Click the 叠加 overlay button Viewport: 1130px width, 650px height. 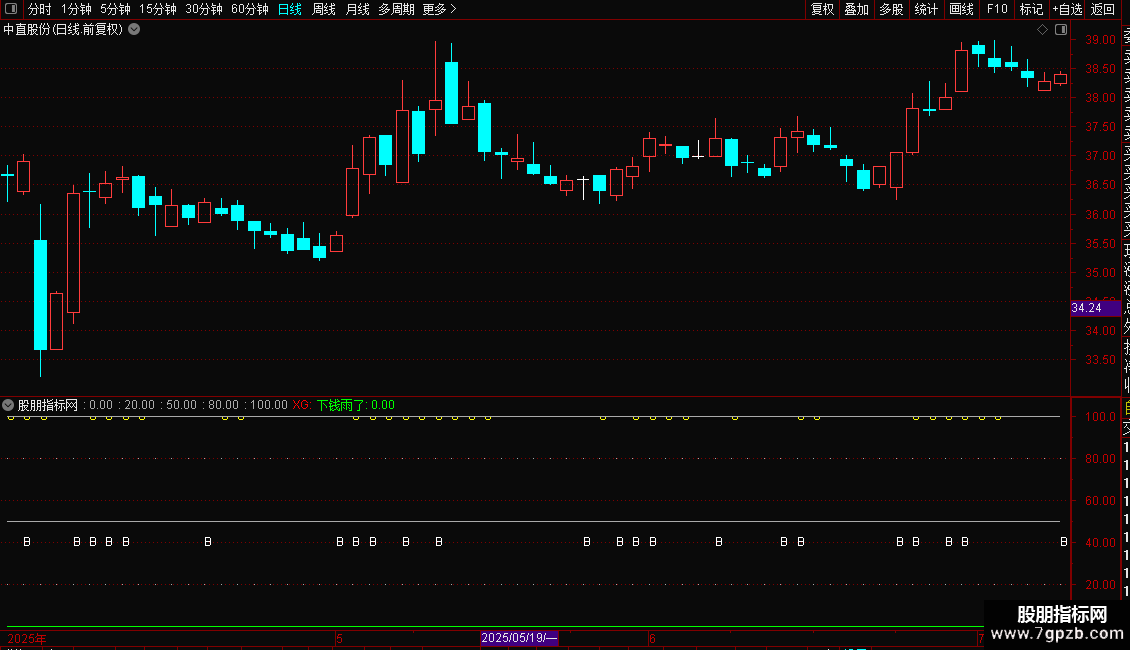(x=856, y=9)
